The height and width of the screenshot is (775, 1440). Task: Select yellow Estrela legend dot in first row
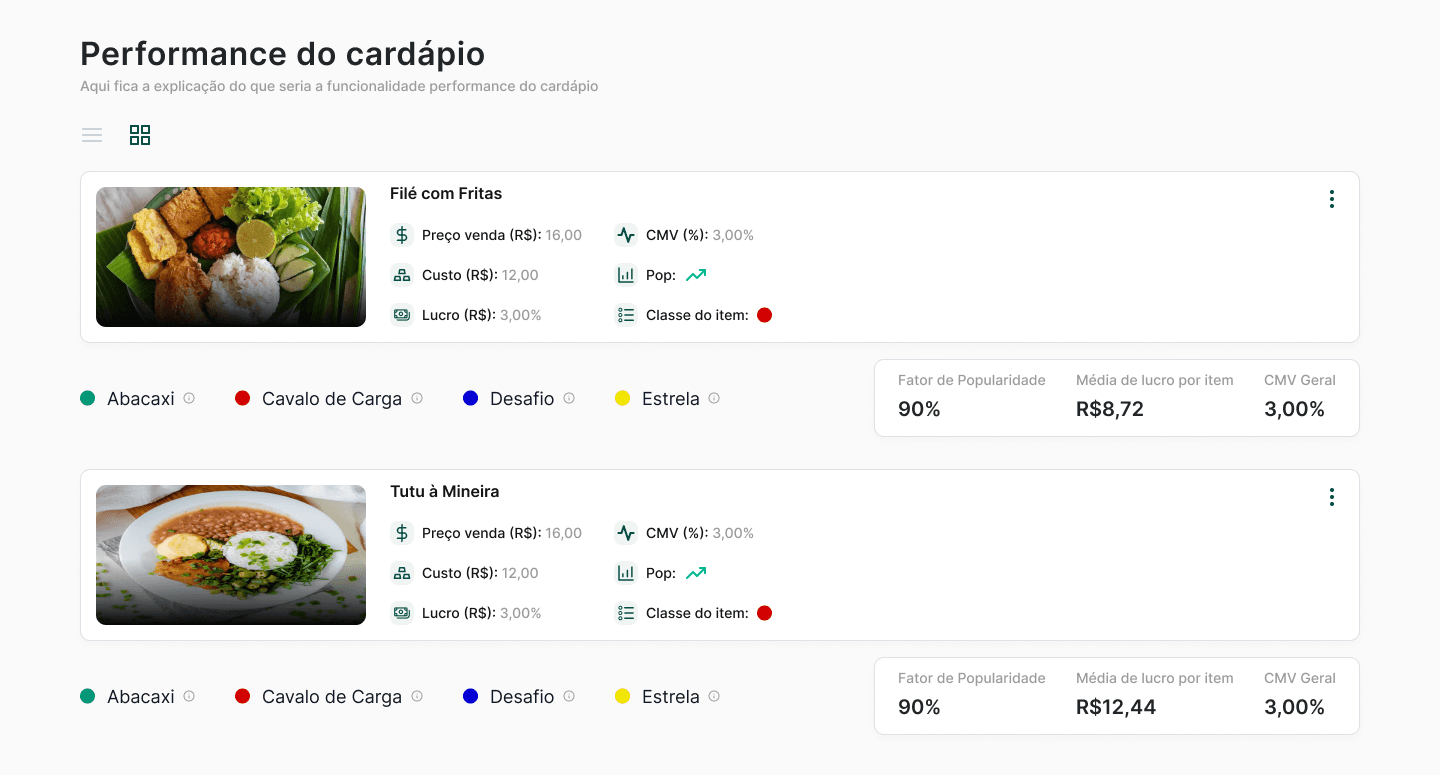(x=622, y=398)
